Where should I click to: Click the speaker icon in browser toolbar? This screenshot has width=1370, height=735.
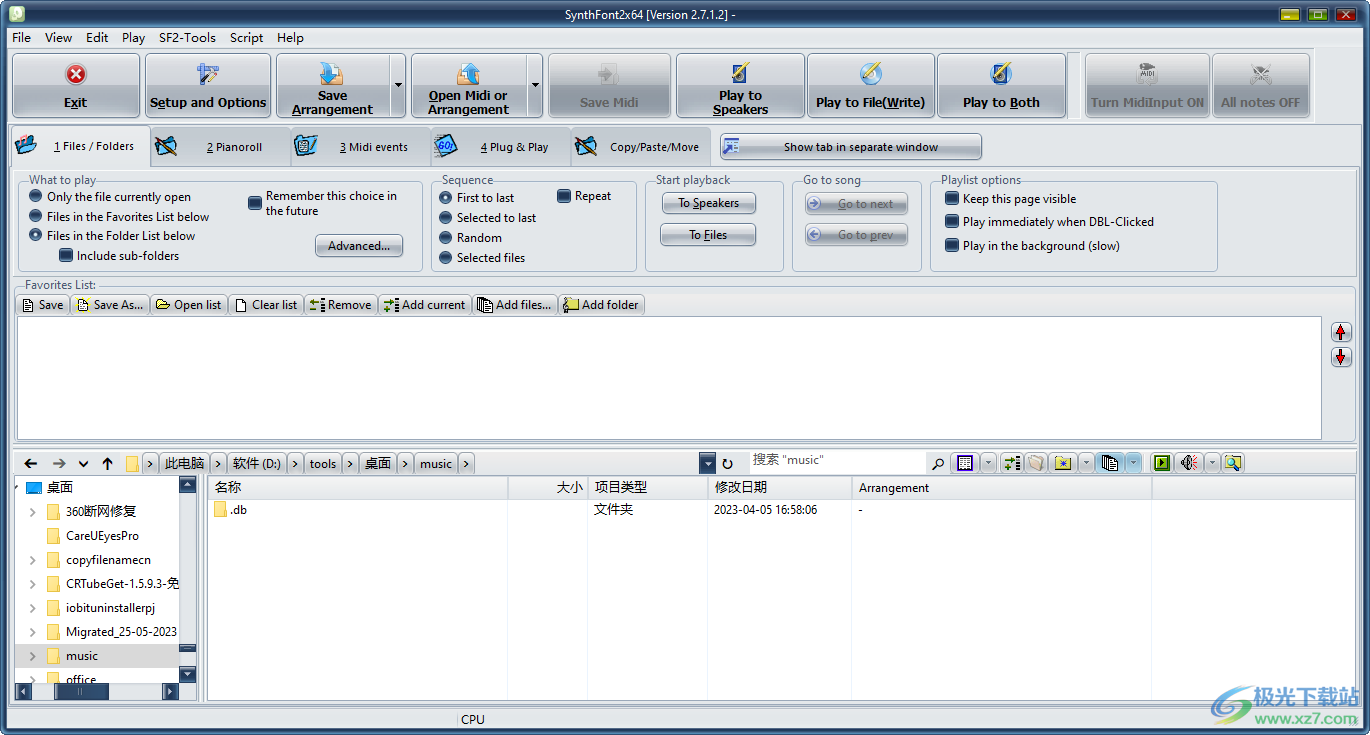[1189, 463]
